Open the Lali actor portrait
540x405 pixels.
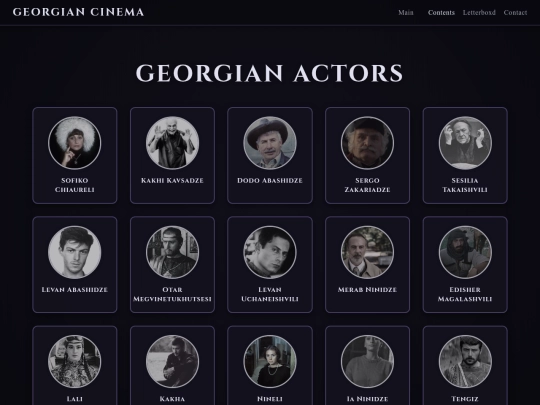75,362
